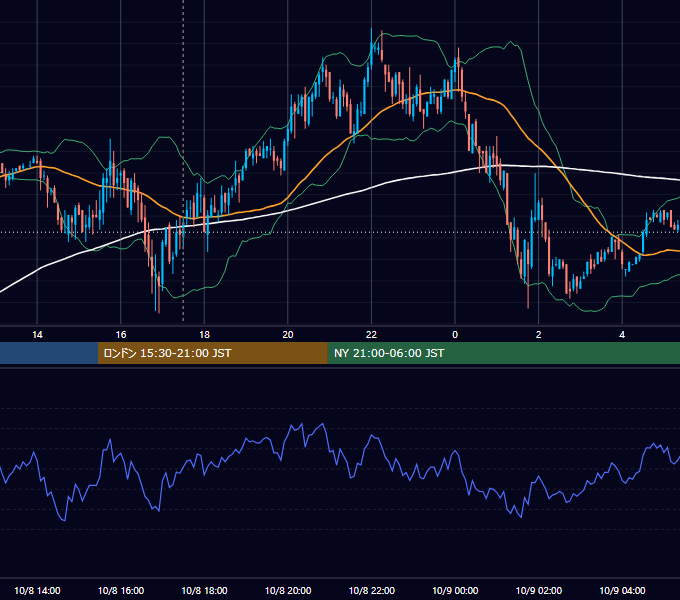Click the 10/8 16:00 time label
The height and width of the screenshot is (600, 680).
[x=121, y=590]
